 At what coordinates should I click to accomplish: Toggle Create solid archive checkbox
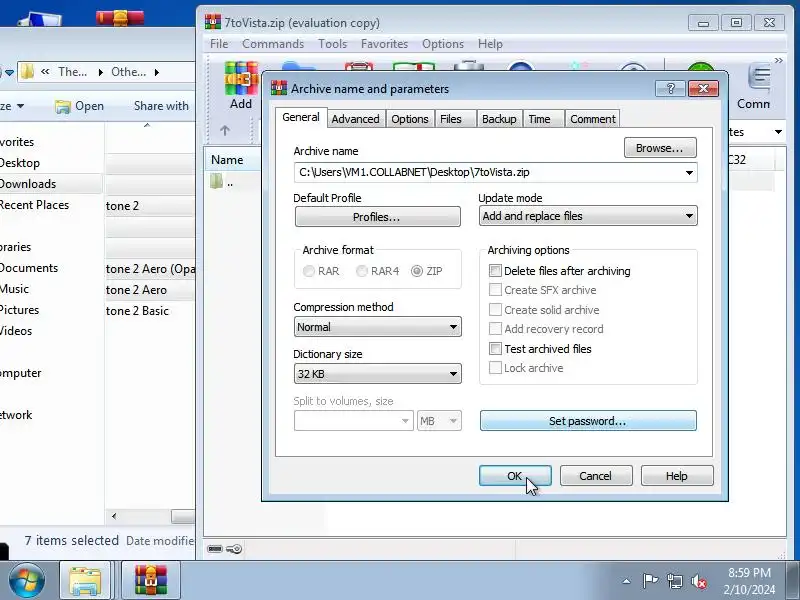pos(495,310)
